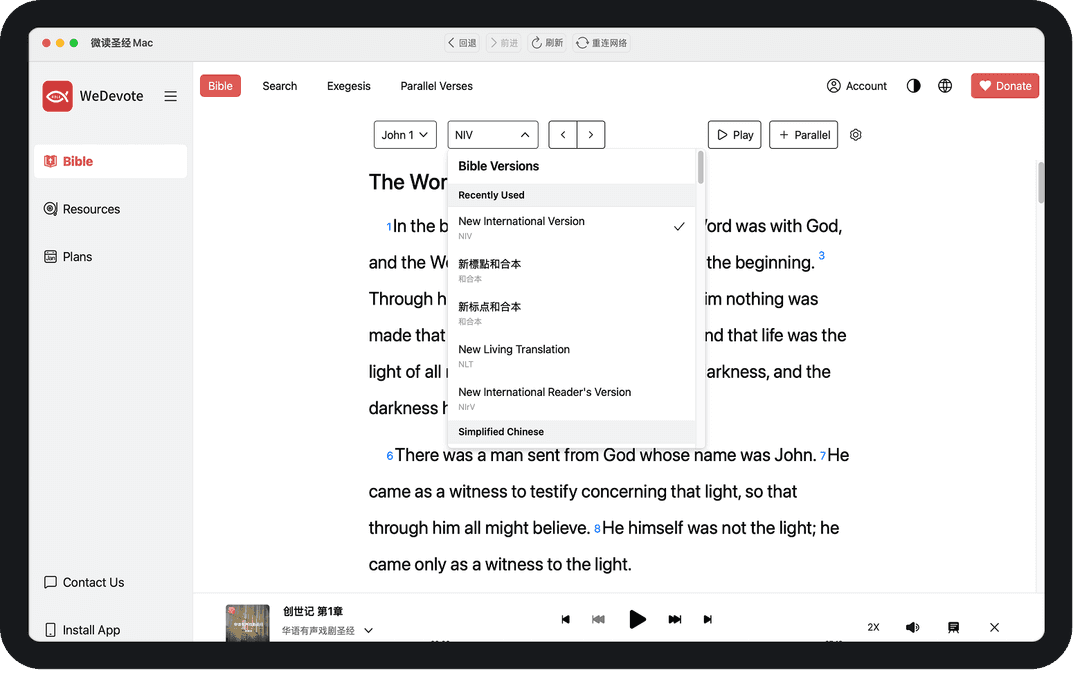Select New Living Translation version
The height and width of the screenshot is (677, 1080).
click(x=514, y=355)
